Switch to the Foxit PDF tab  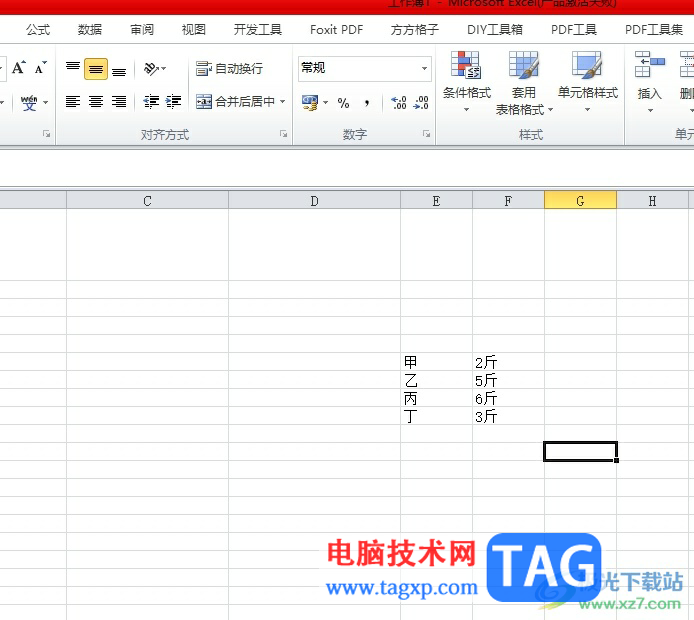point(336,30)
